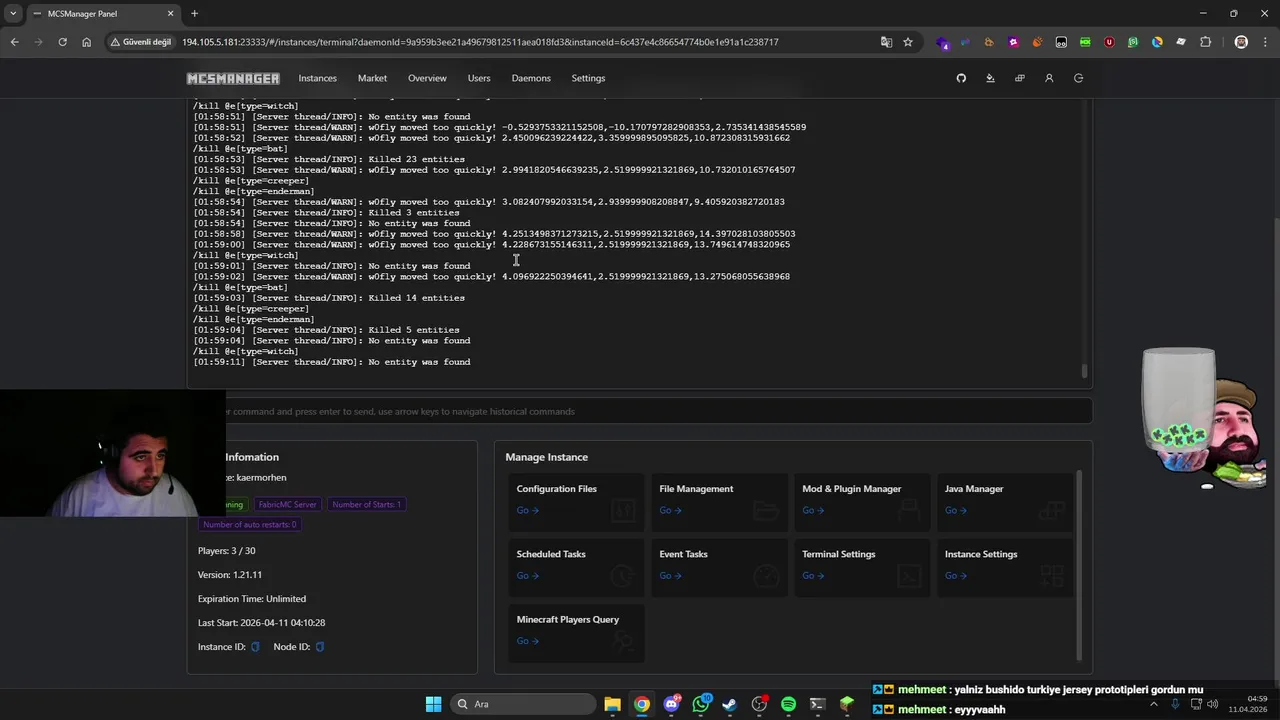The height and width of the screenshot is (720, 1280).
Task: Open the page layout design icon
Action: [1019, 78]
